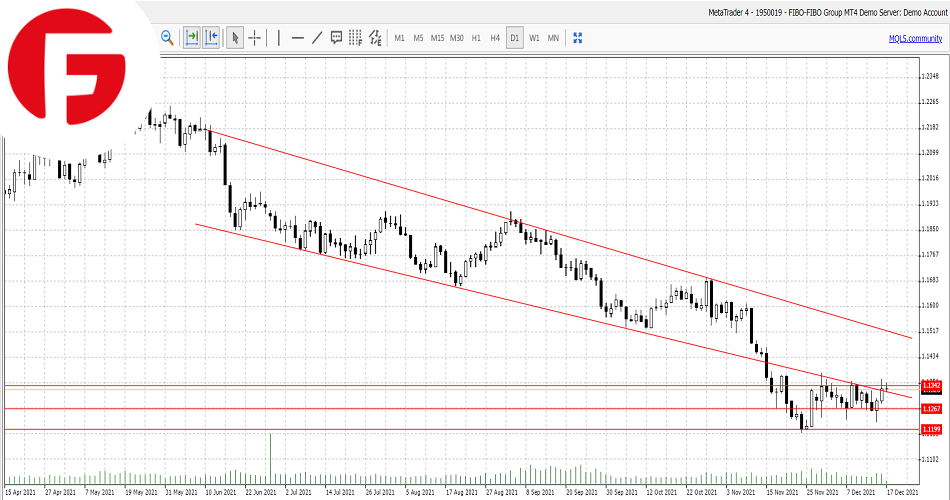
Task: Toggle chart auto scroll to latest bar
Action: [x=191, y=38]
